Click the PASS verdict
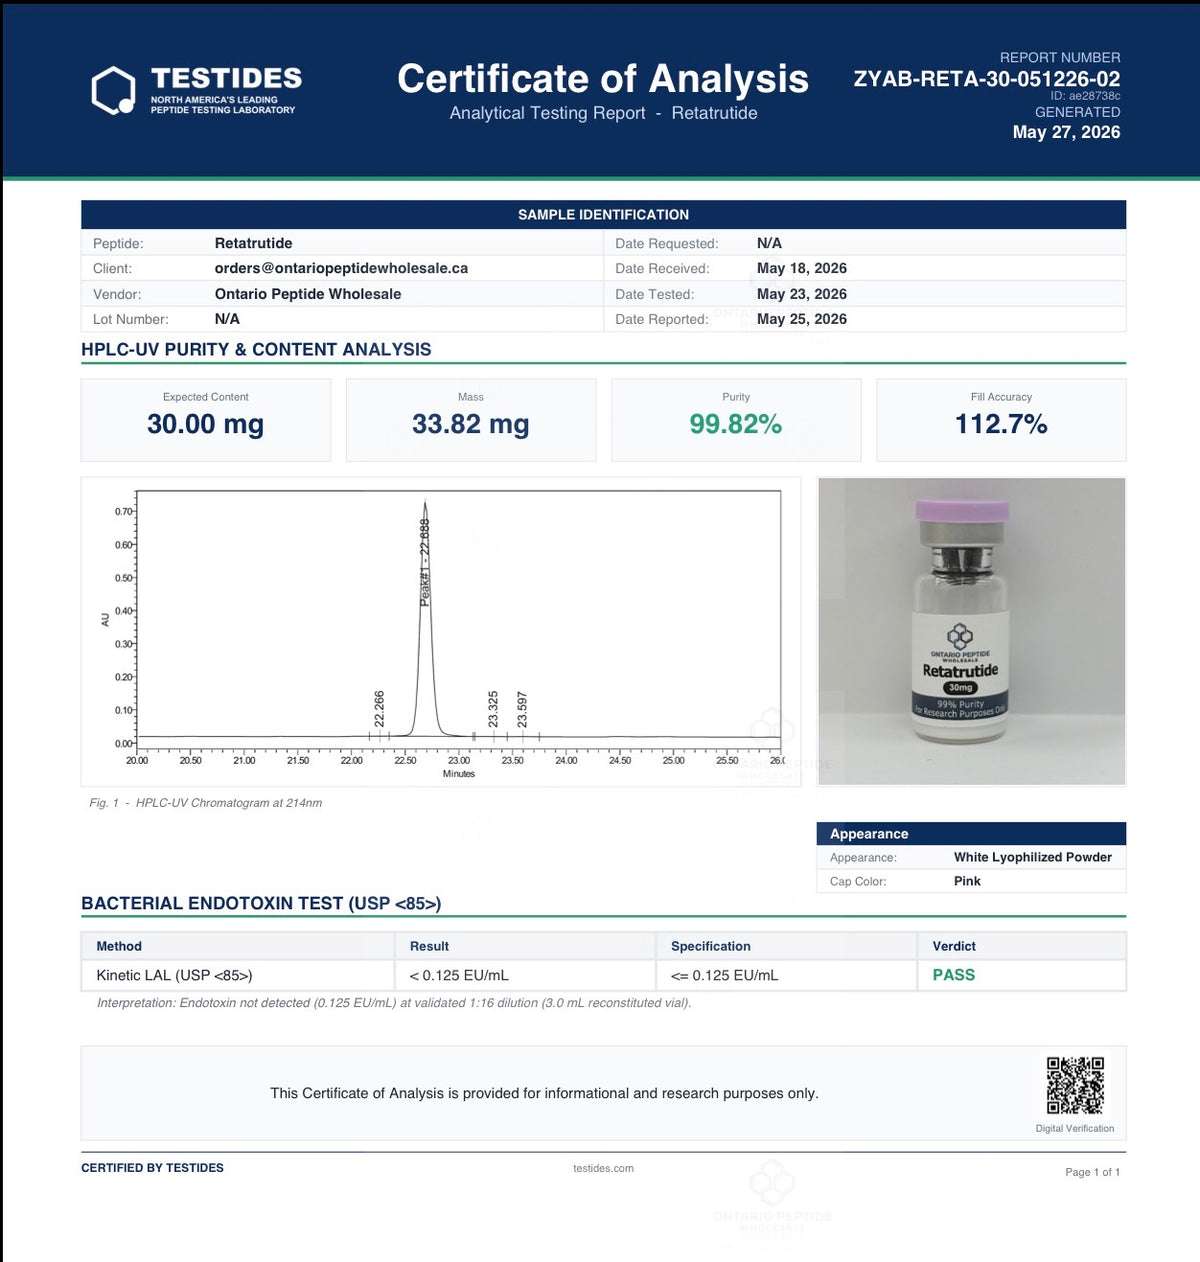This screenshot has width=1200, height=1262. click(954, 975)
